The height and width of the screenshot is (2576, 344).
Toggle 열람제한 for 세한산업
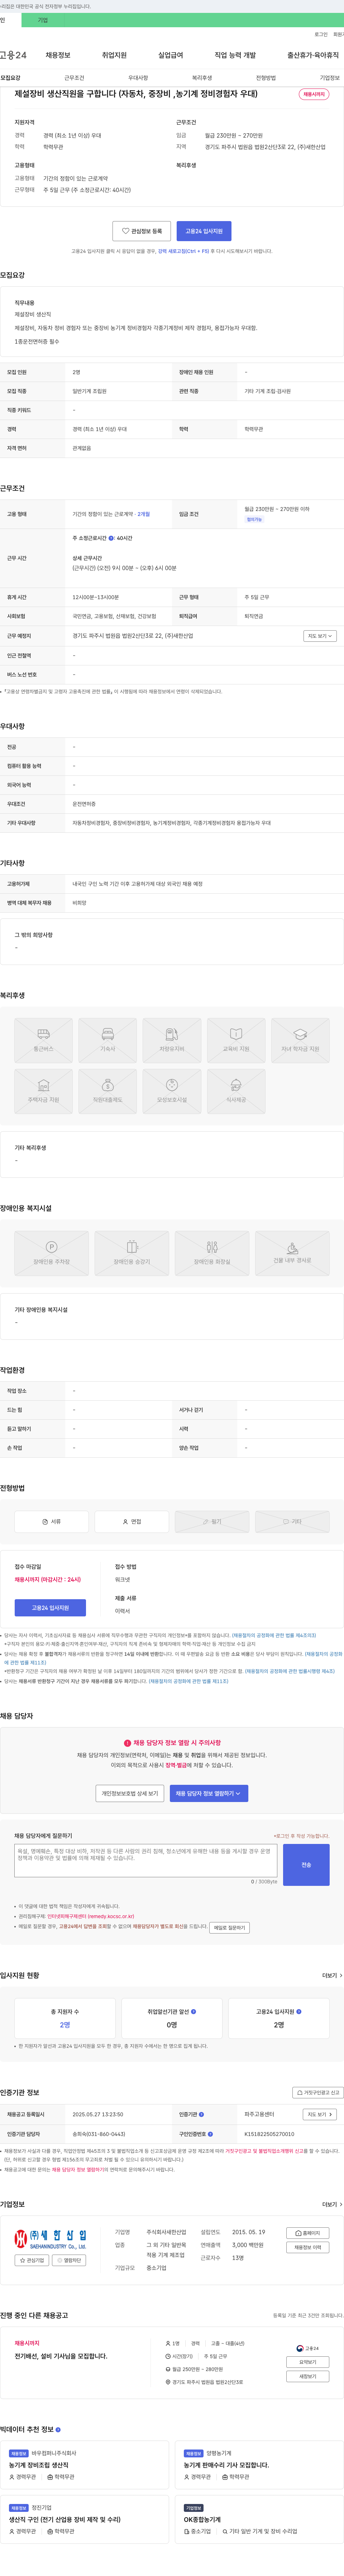(69, 2260)
